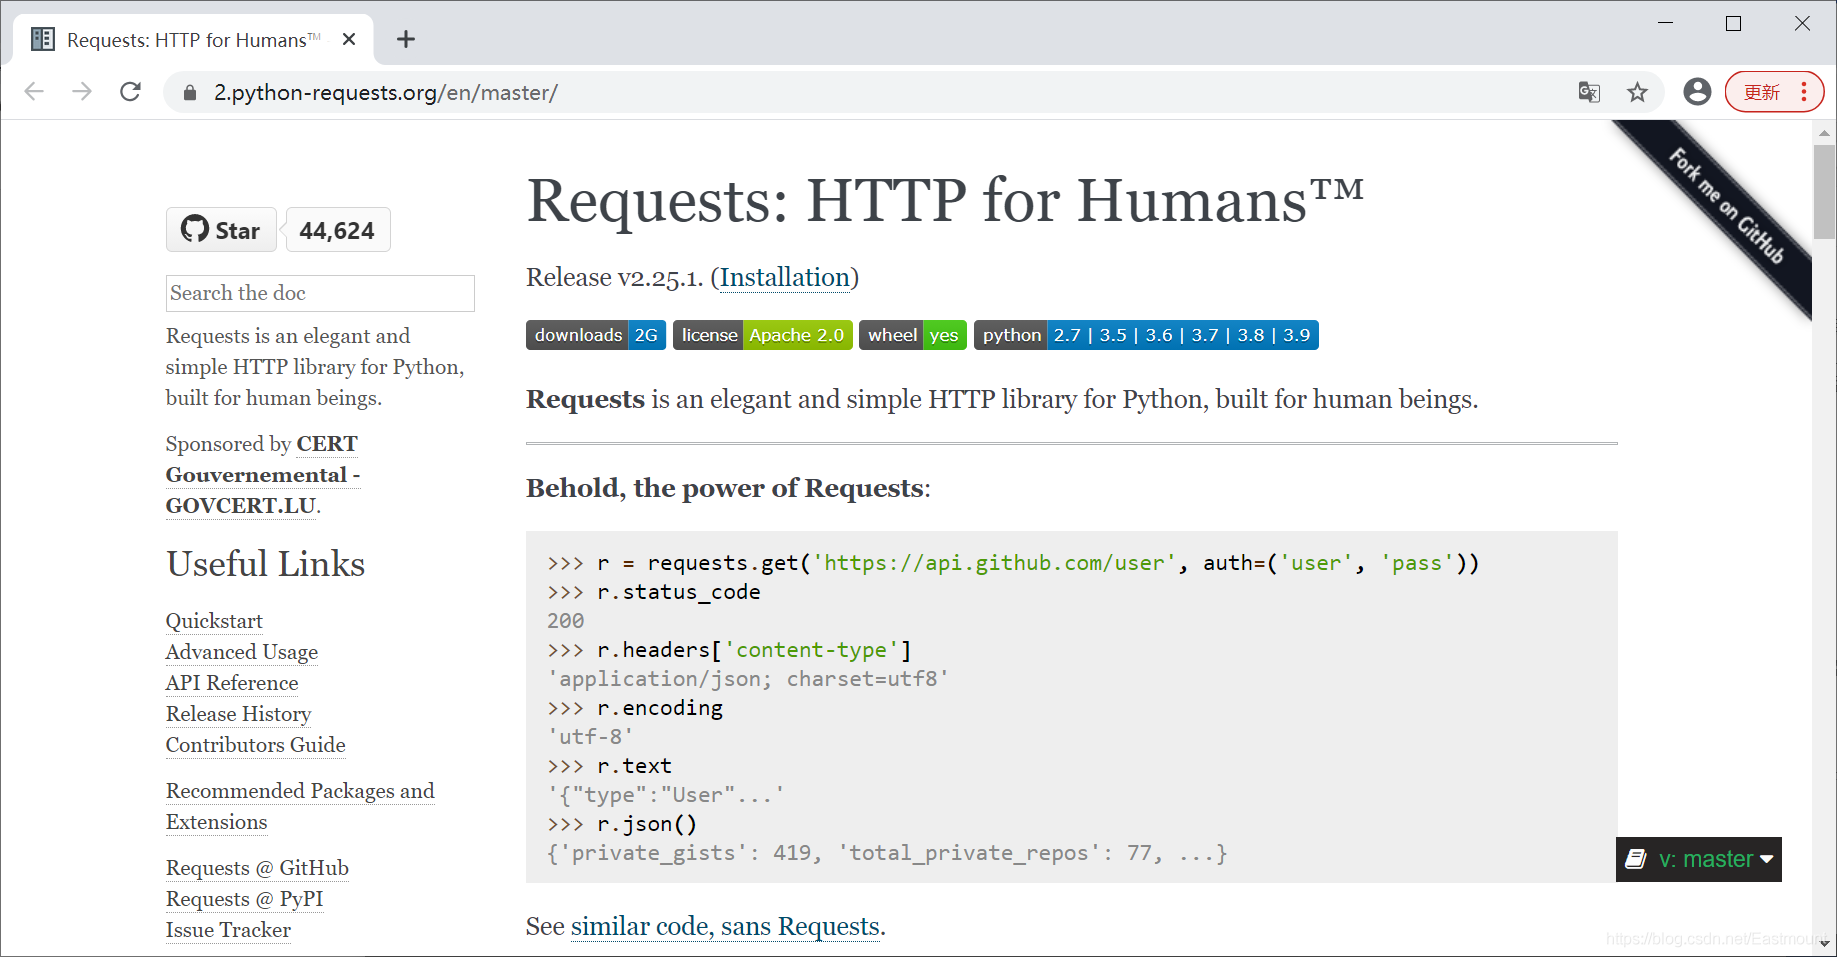Click the Fork me on GitHub ribbon

tap(1726, 206)
